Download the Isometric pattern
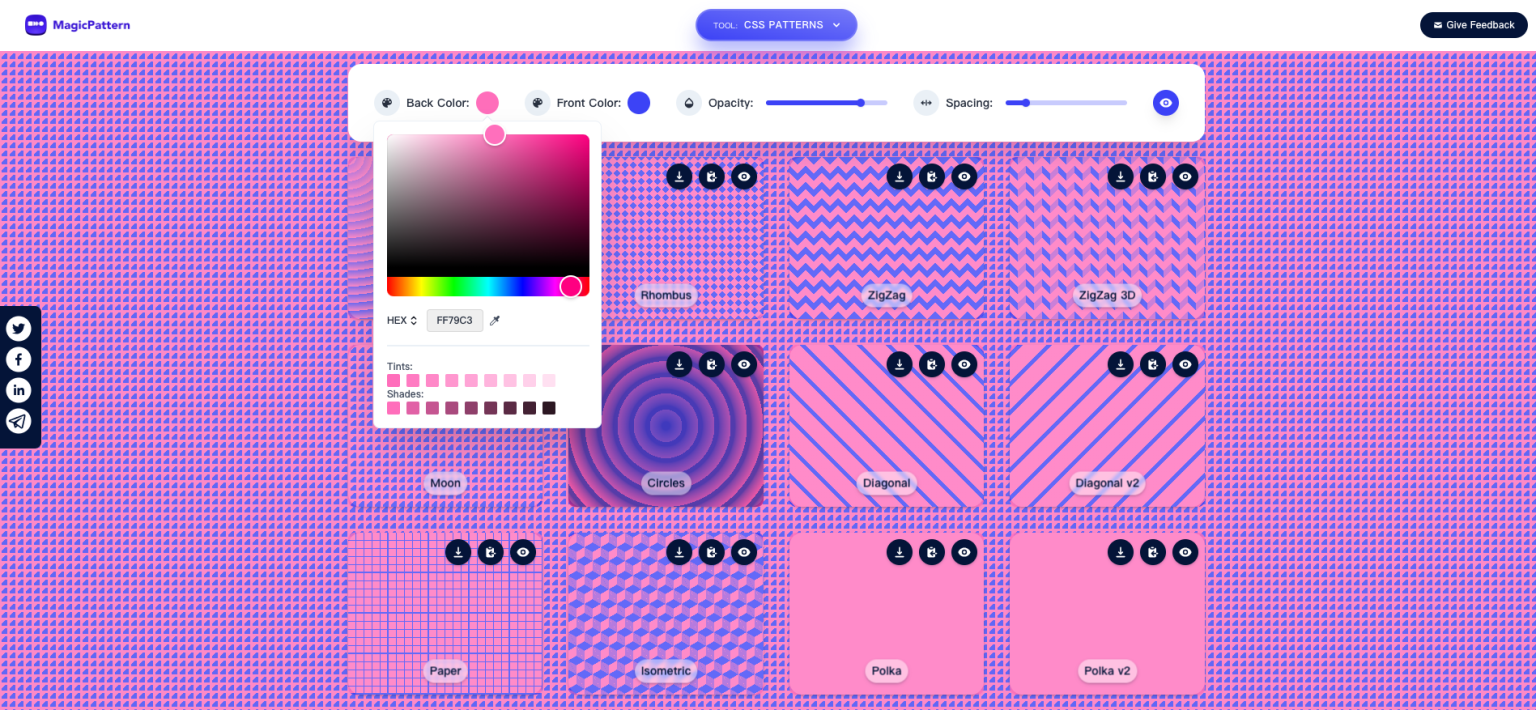 coord(679,552)
